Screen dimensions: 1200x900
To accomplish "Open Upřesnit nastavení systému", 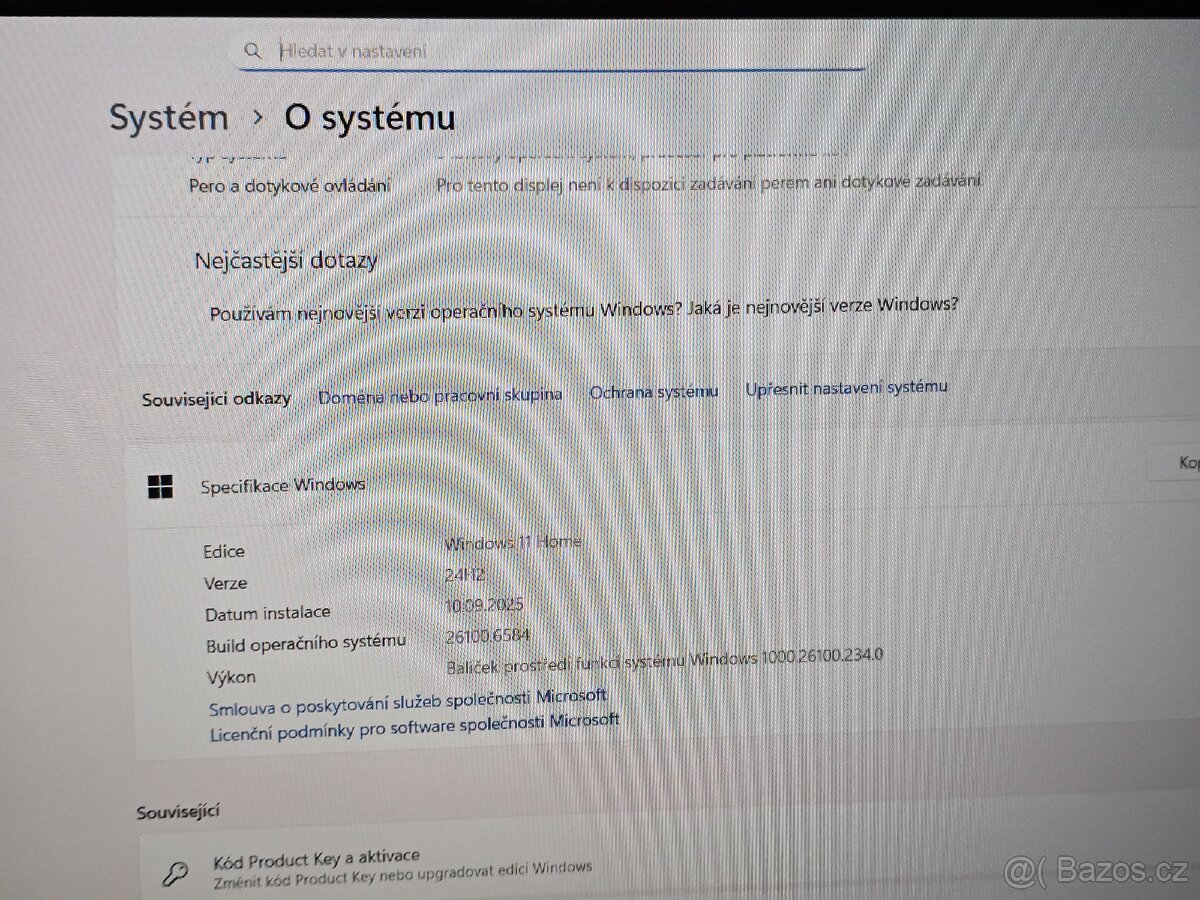I will [x=845, y=387].
